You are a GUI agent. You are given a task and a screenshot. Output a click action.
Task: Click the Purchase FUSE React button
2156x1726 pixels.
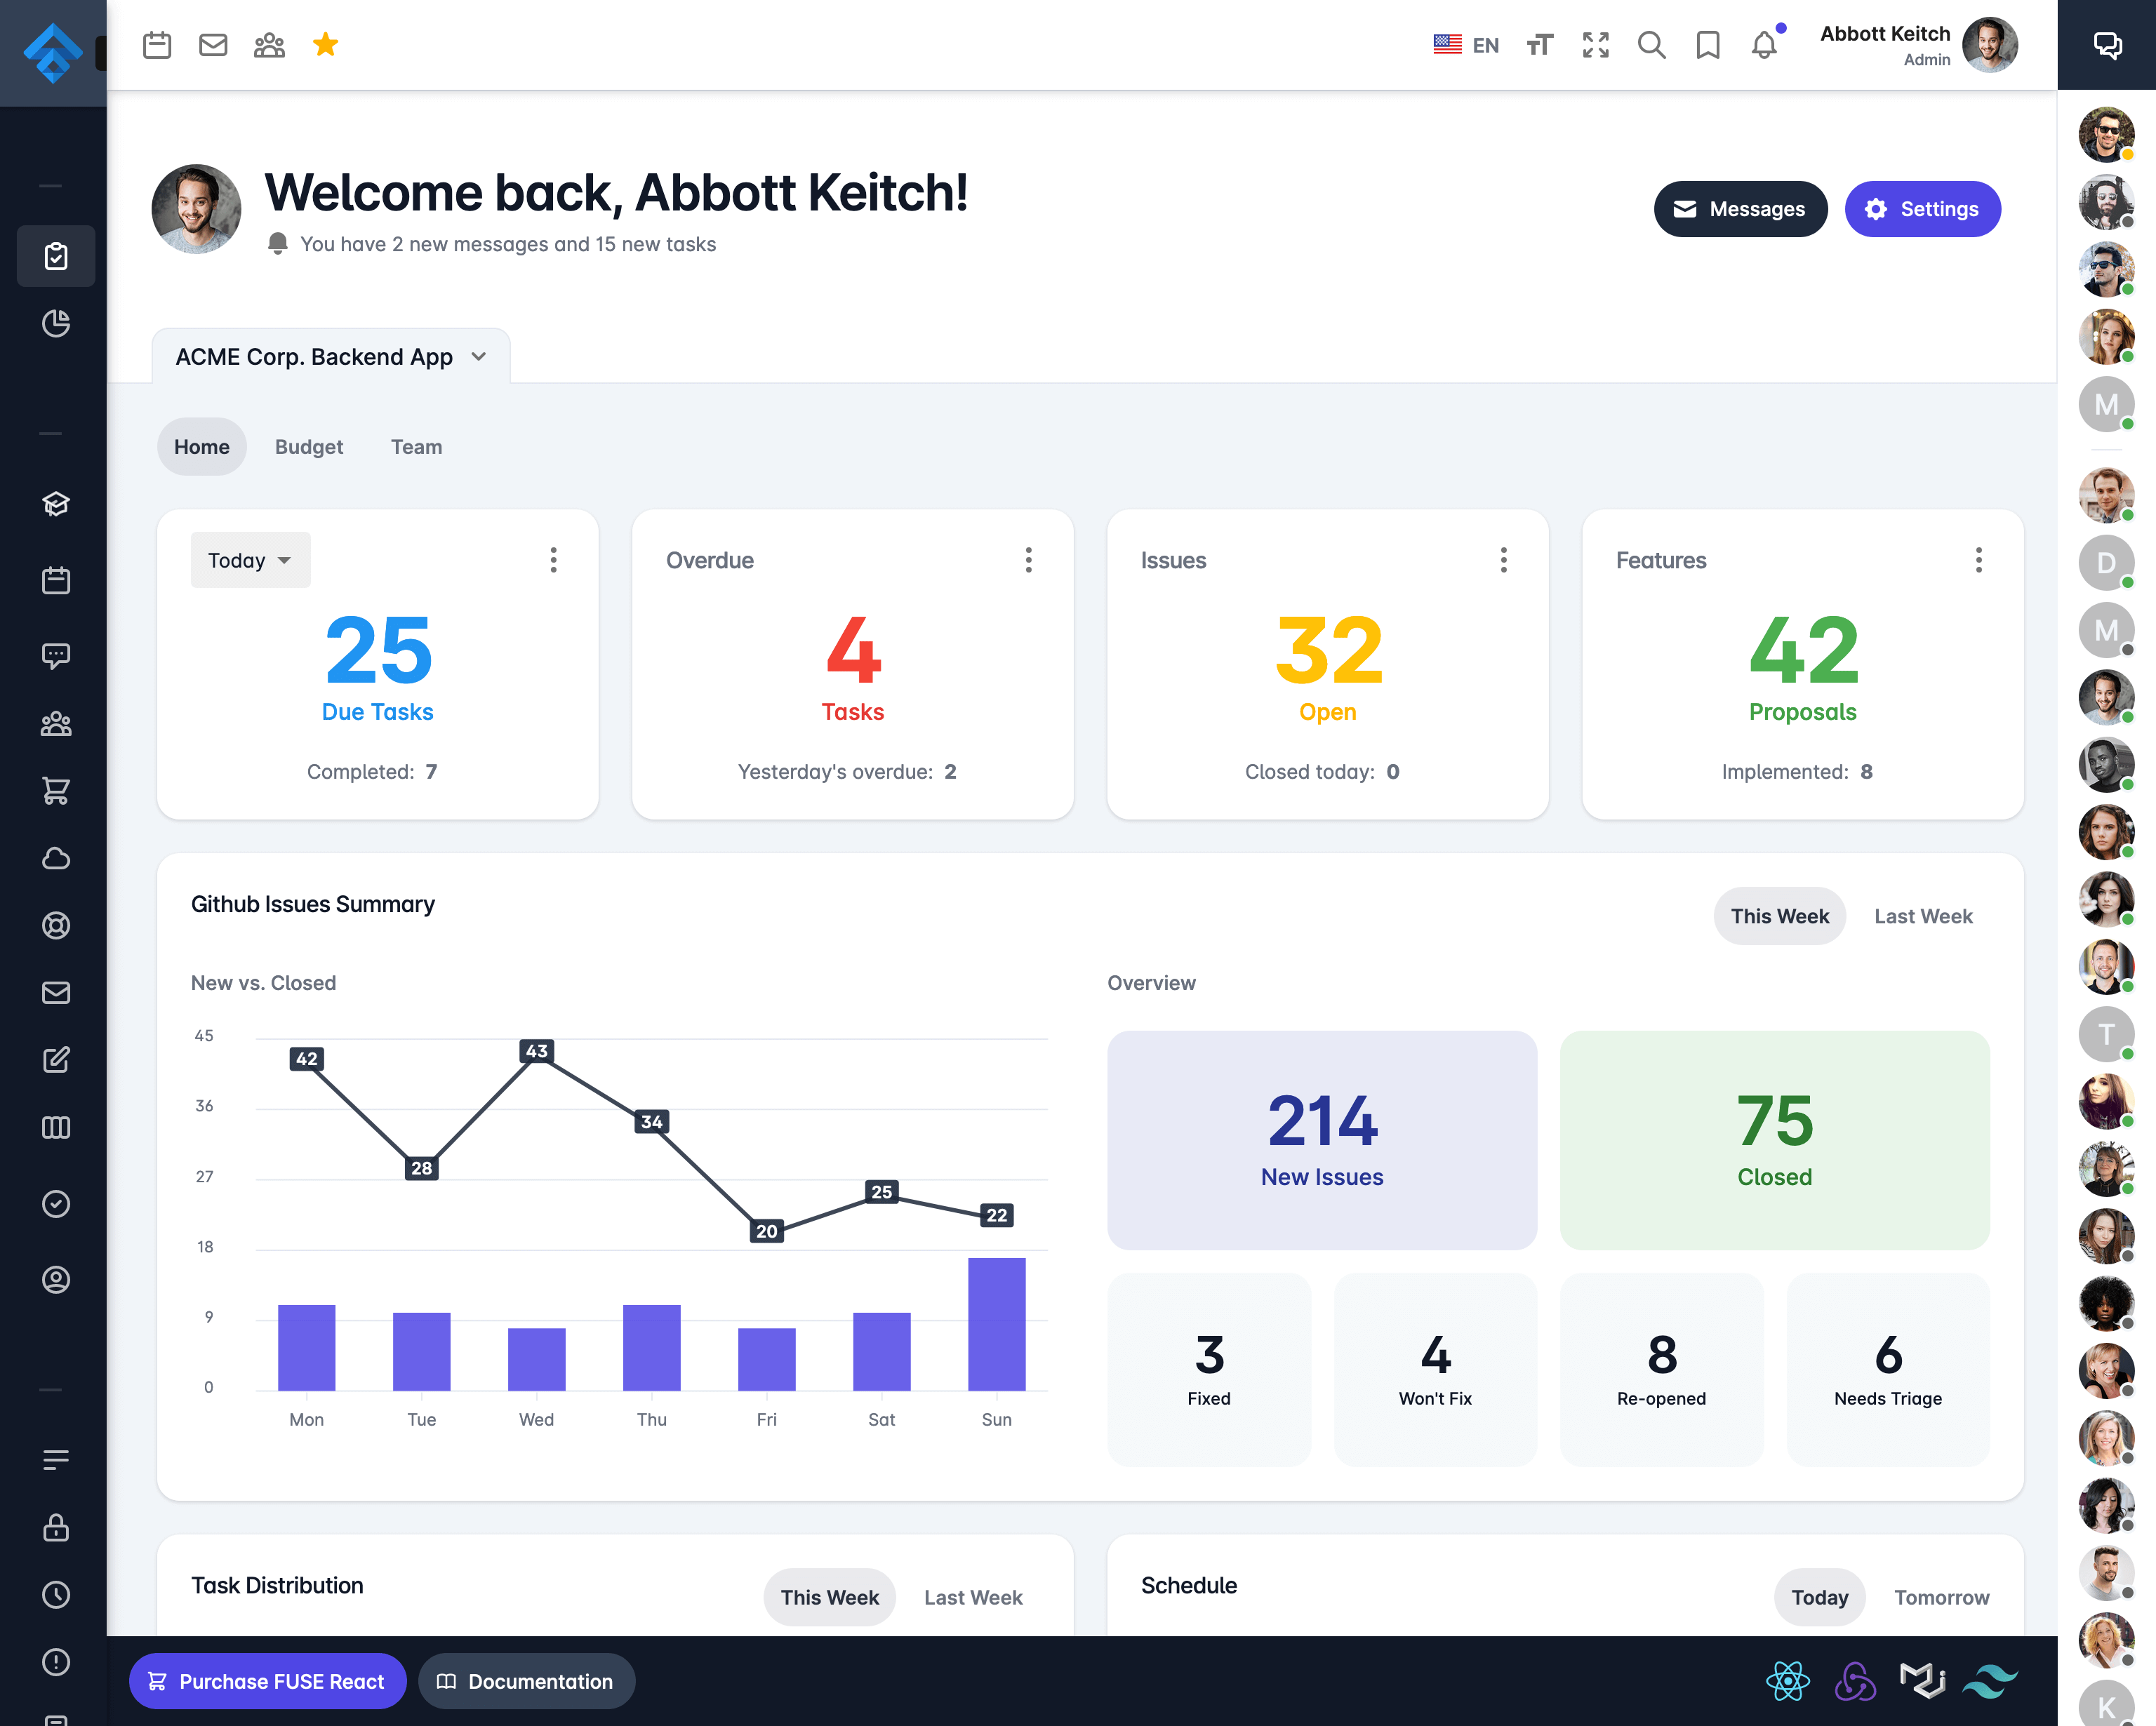(267, 1681)
